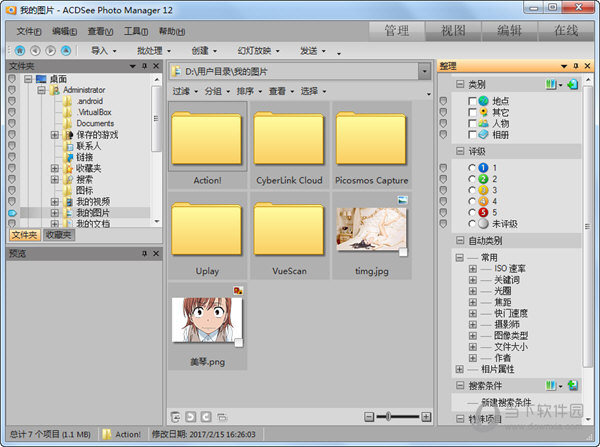Screen dimensions: 600x447
Task: Check the 人物 category checkbox
Action: tap(472, 123)
